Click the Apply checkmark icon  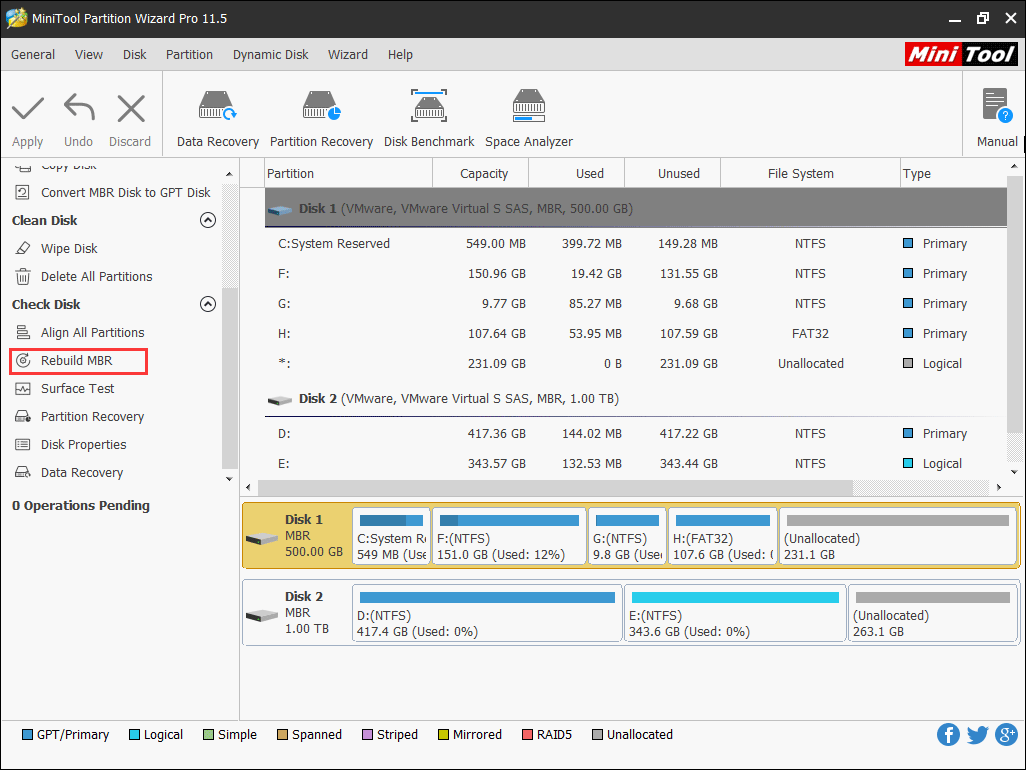point(27,109)
